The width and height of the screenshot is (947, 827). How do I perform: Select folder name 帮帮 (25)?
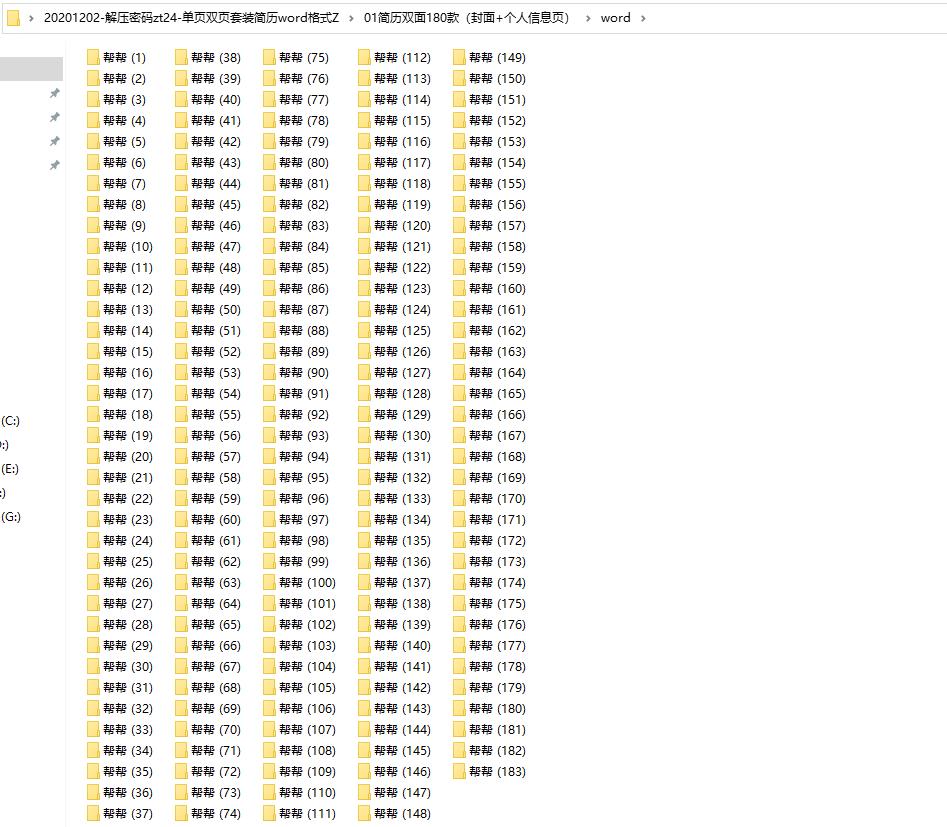128,562
